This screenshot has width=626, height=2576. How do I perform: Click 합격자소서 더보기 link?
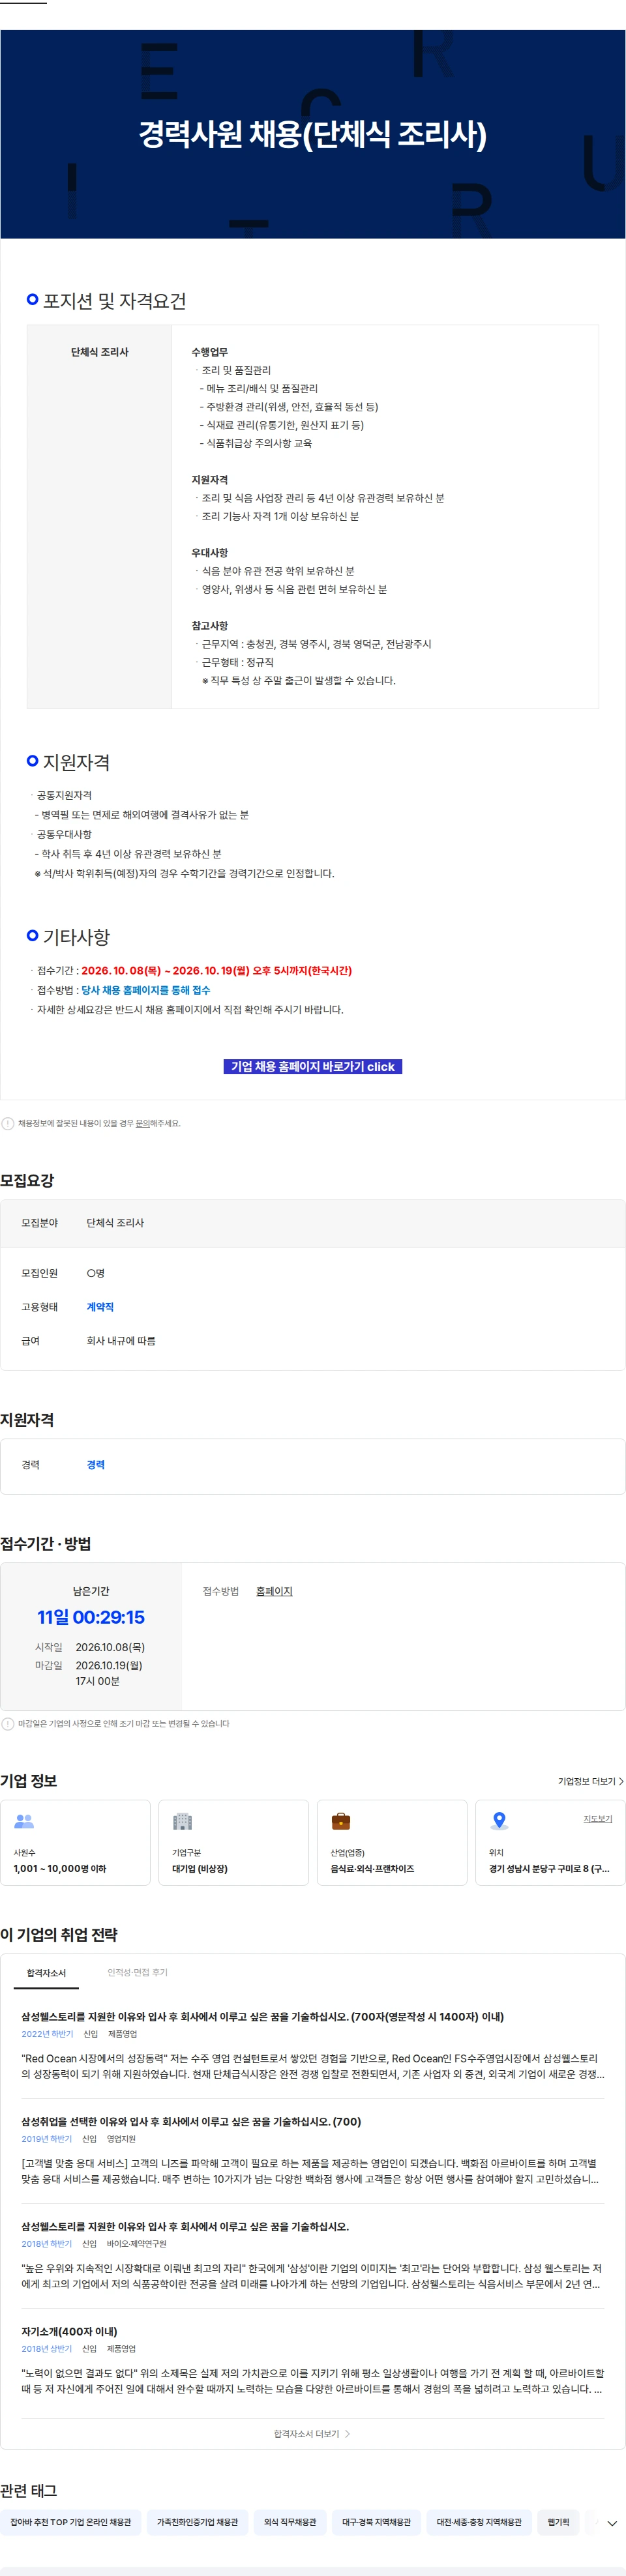point(312,2433)
